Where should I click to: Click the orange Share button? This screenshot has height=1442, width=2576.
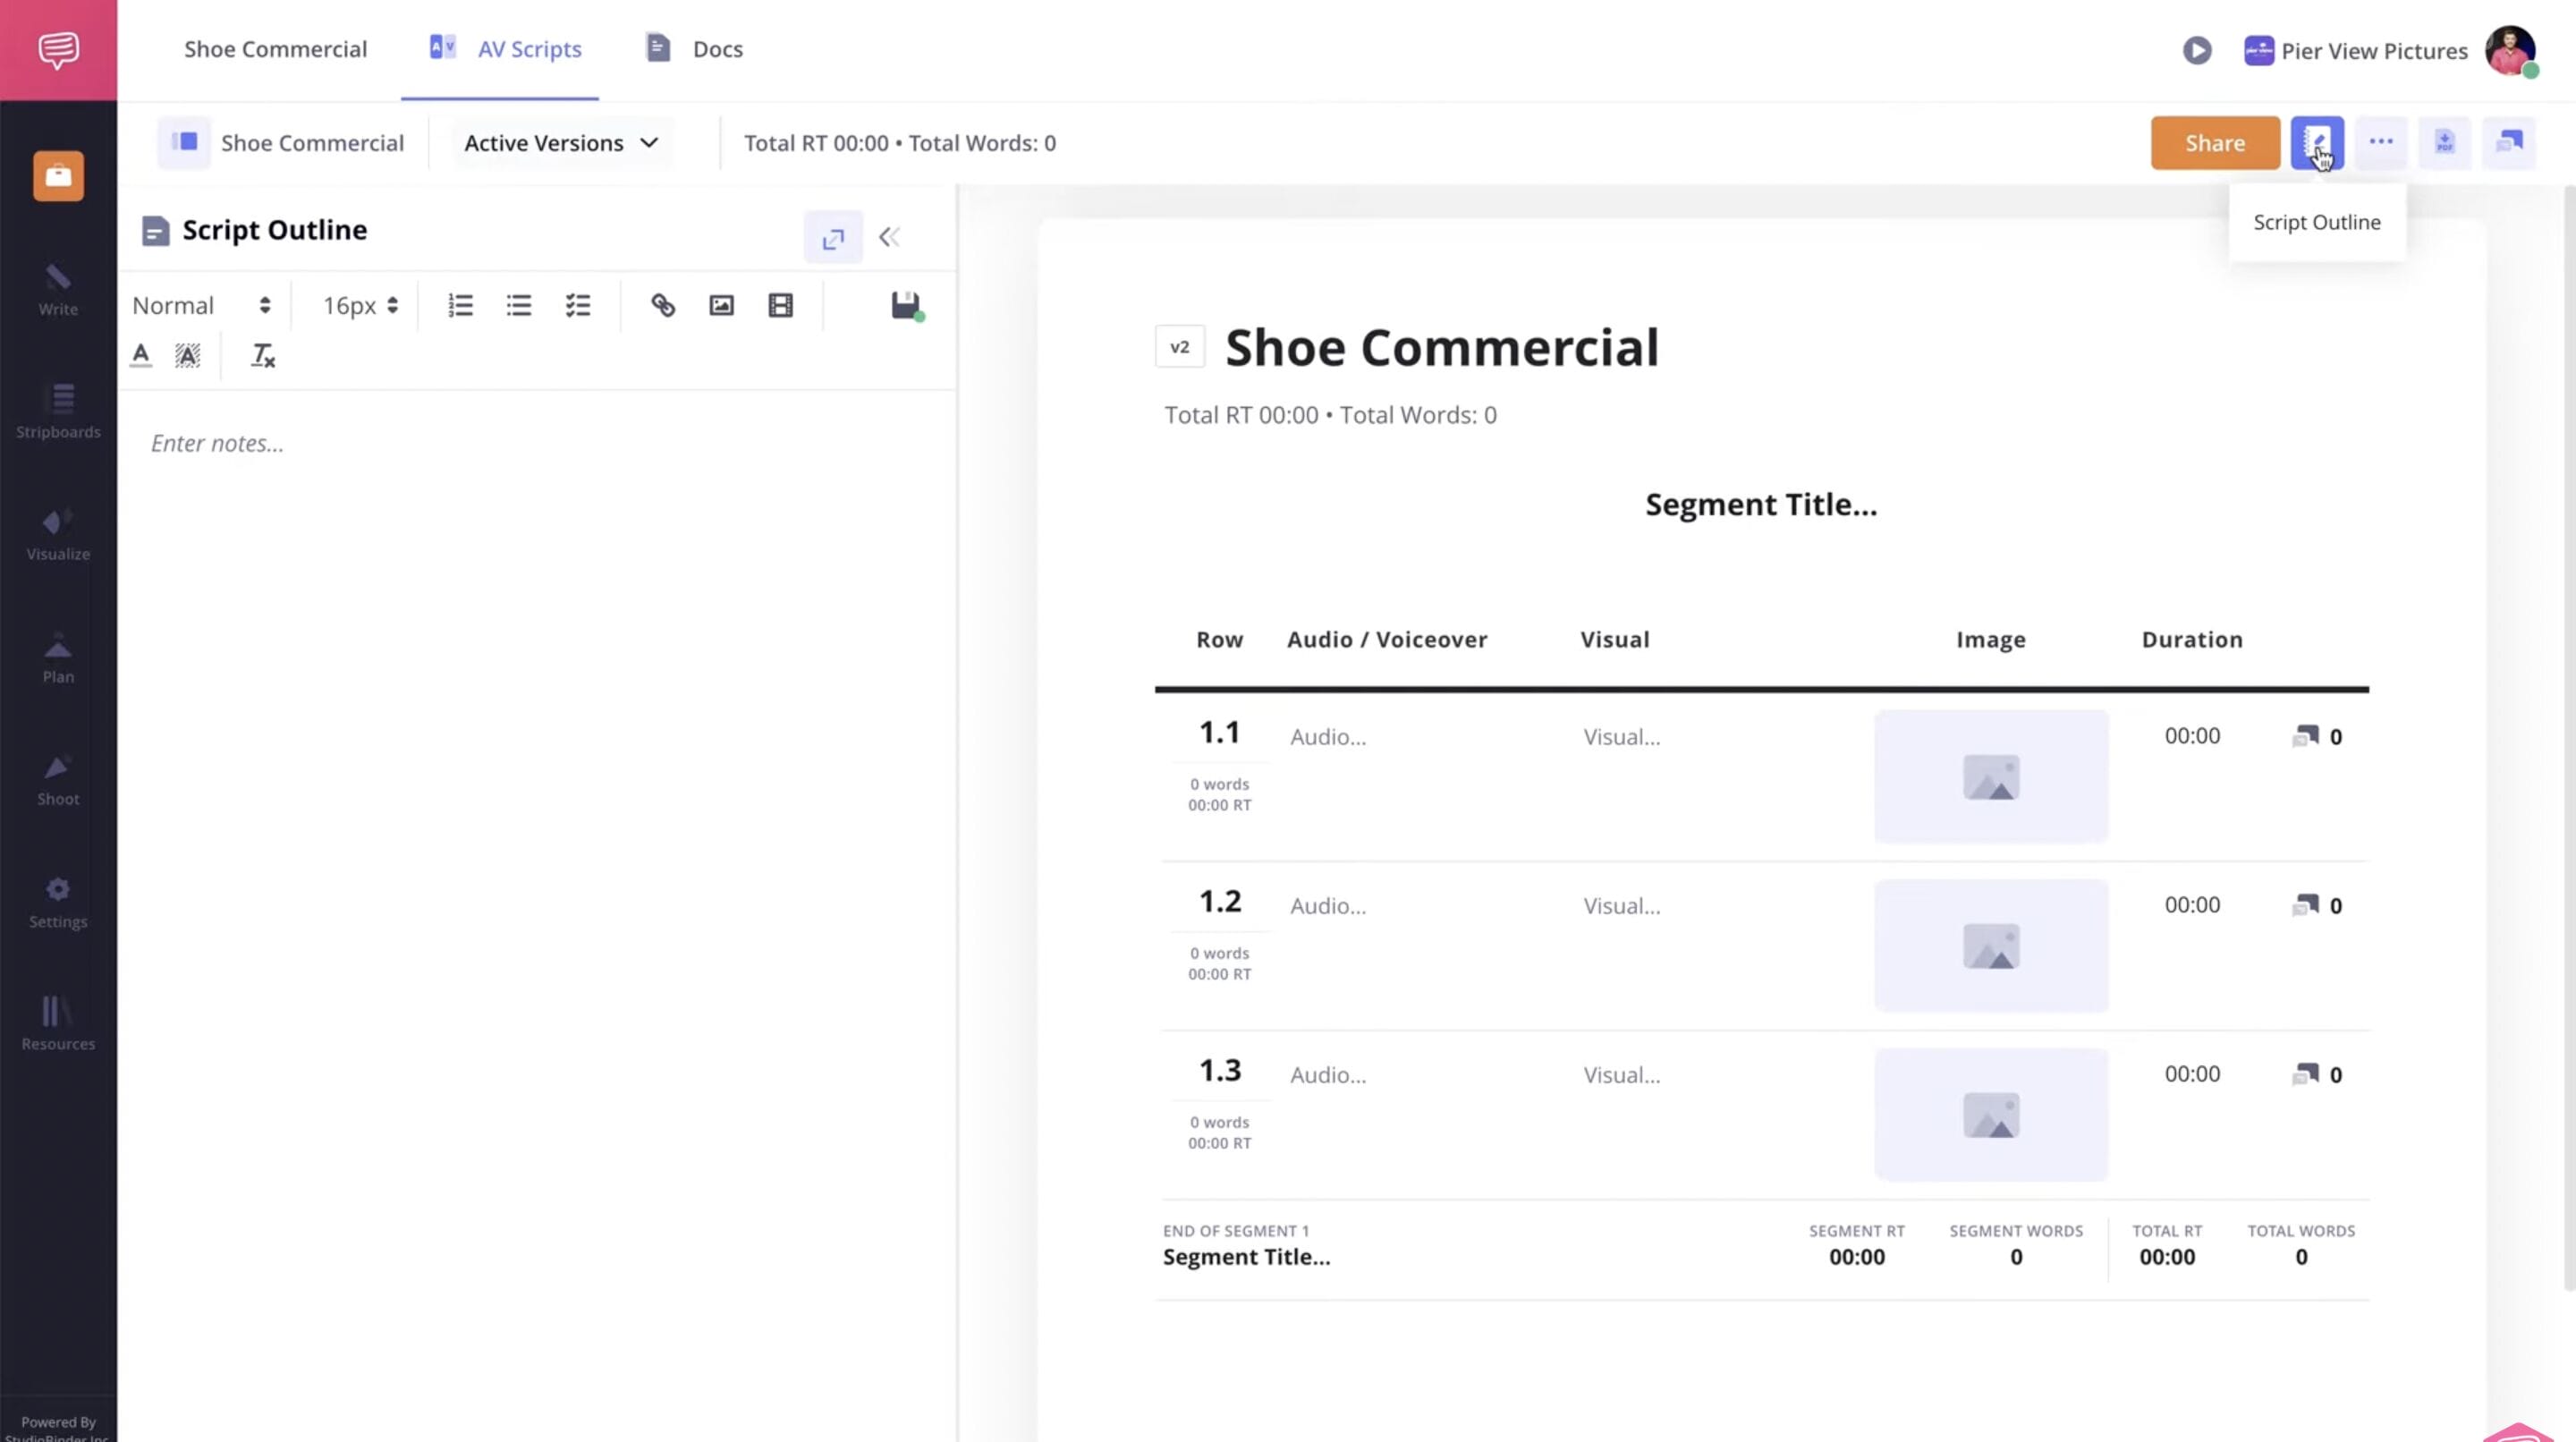(x=2214, y=143)
